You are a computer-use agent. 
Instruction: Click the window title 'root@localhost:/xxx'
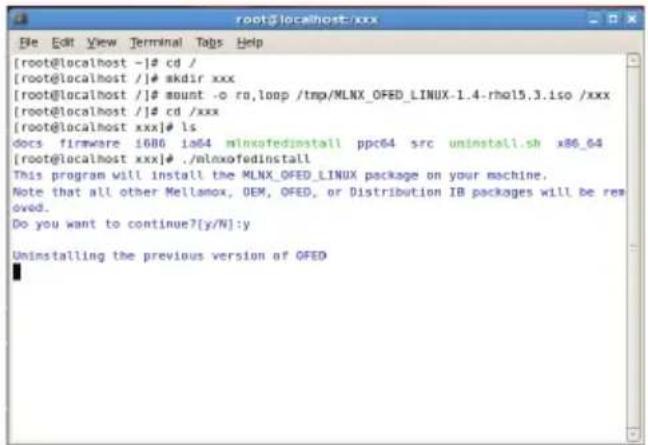pyautogui.click(x=307, y=19)
